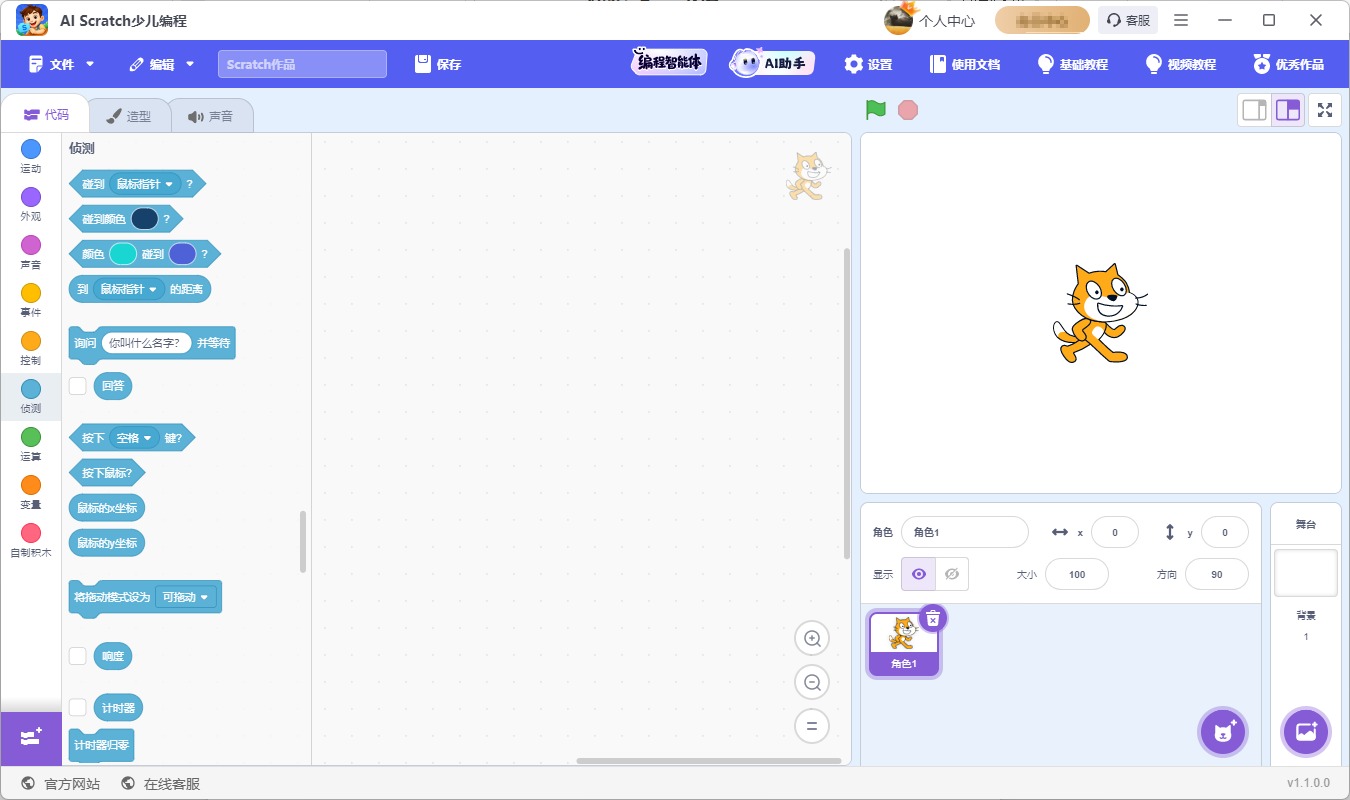This screenshot has width=1350, height=800.
Task: Open the AI助手 assistant
Action: click(x=772, y=63)
